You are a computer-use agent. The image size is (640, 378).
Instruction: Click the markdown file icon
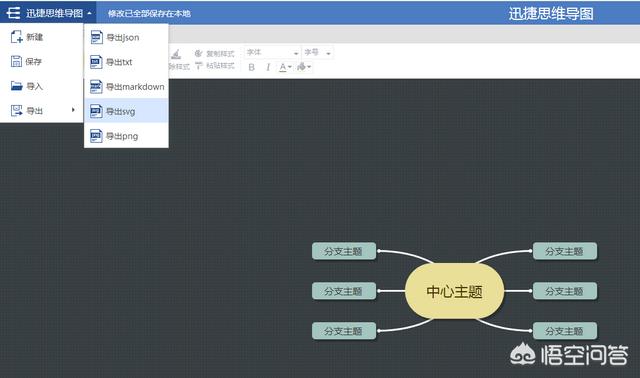96,86
